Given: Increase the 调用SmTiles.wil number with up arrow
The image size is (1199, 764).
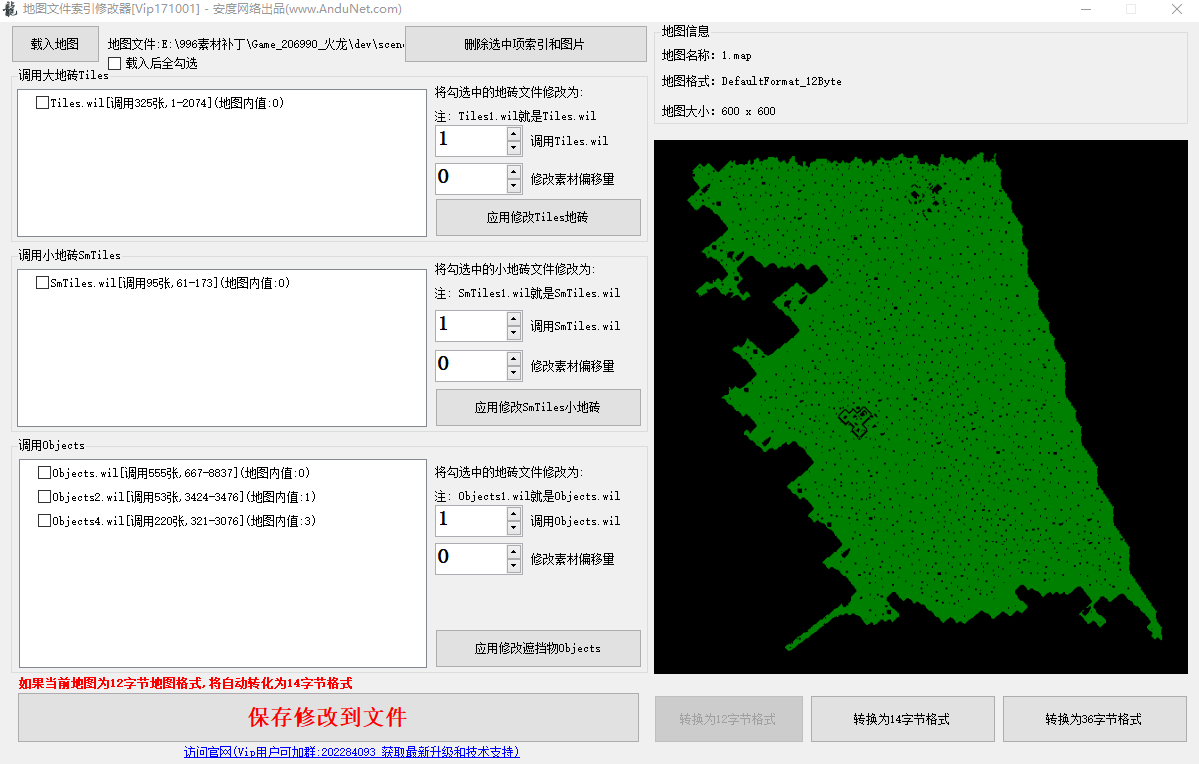Looking at the screenshot, I should pyautogui.click(x=514, y=319).
